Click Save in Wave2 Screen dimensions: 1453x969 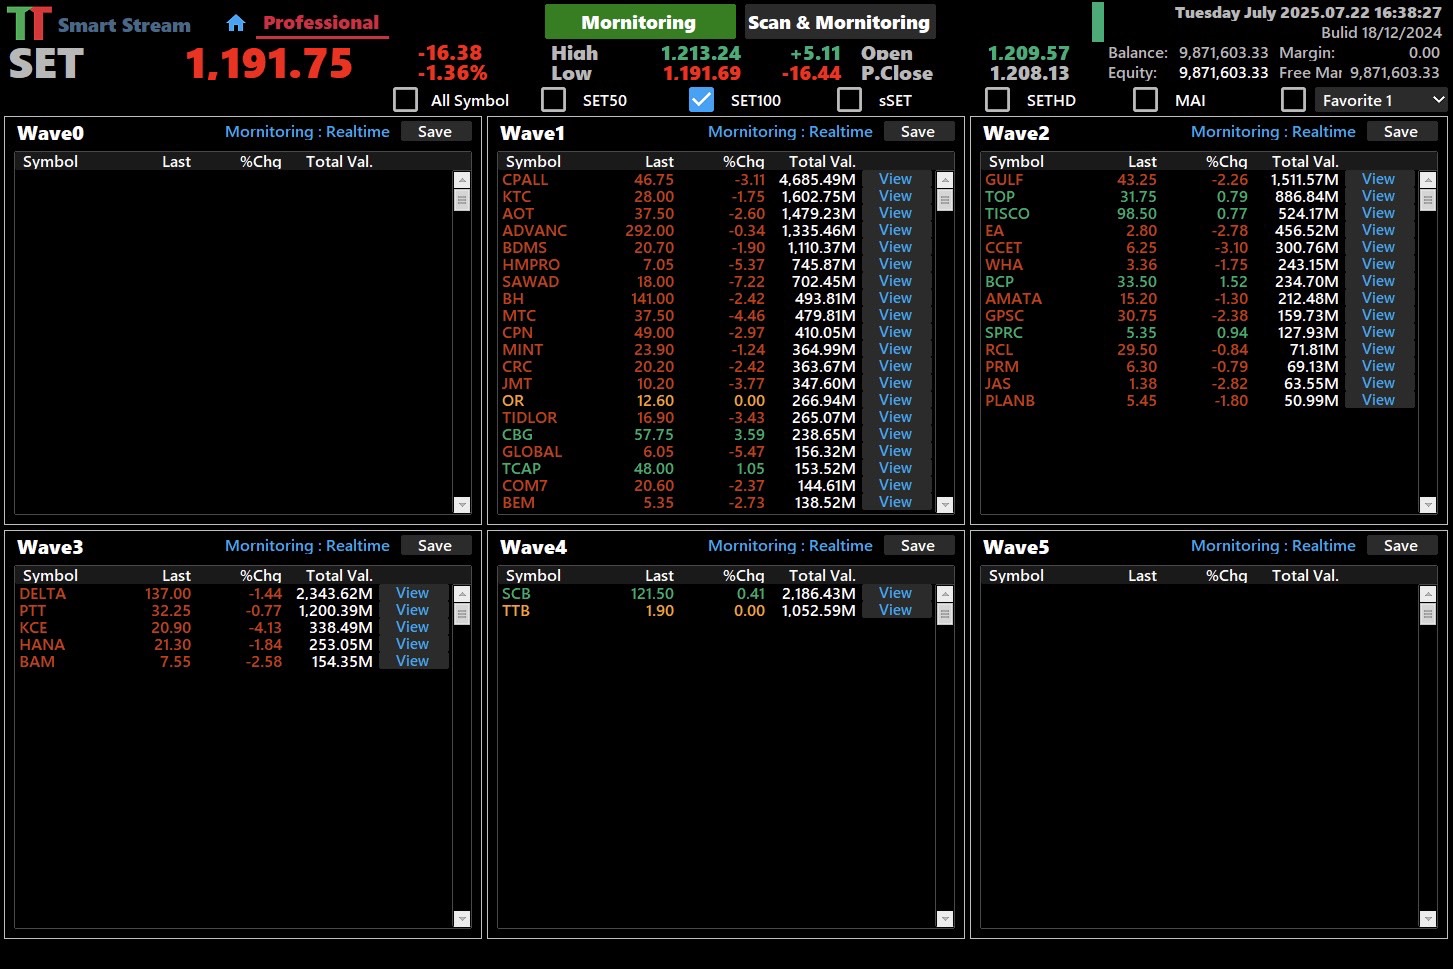pos(1401,132)
